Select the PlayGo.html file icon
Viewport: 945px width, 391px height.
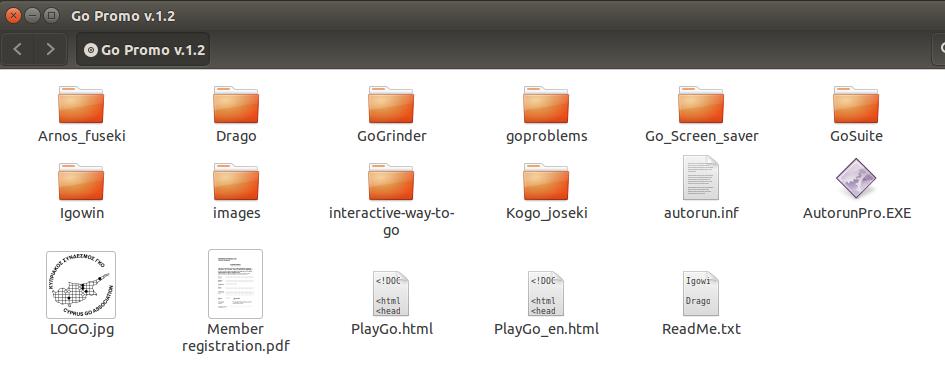[x=391, y=294]
